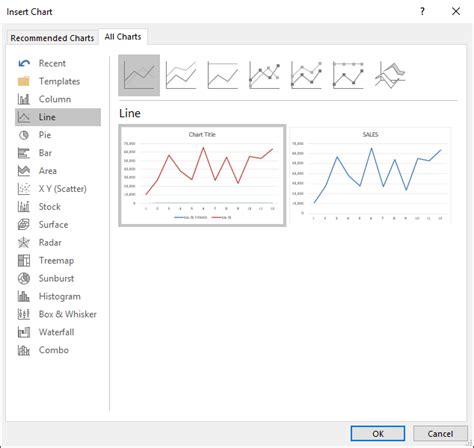Viewport: 474px width, 448px height.
Task: Choose the 'SALES' chart preview thumbnail
Action: (x=370, y=176)
